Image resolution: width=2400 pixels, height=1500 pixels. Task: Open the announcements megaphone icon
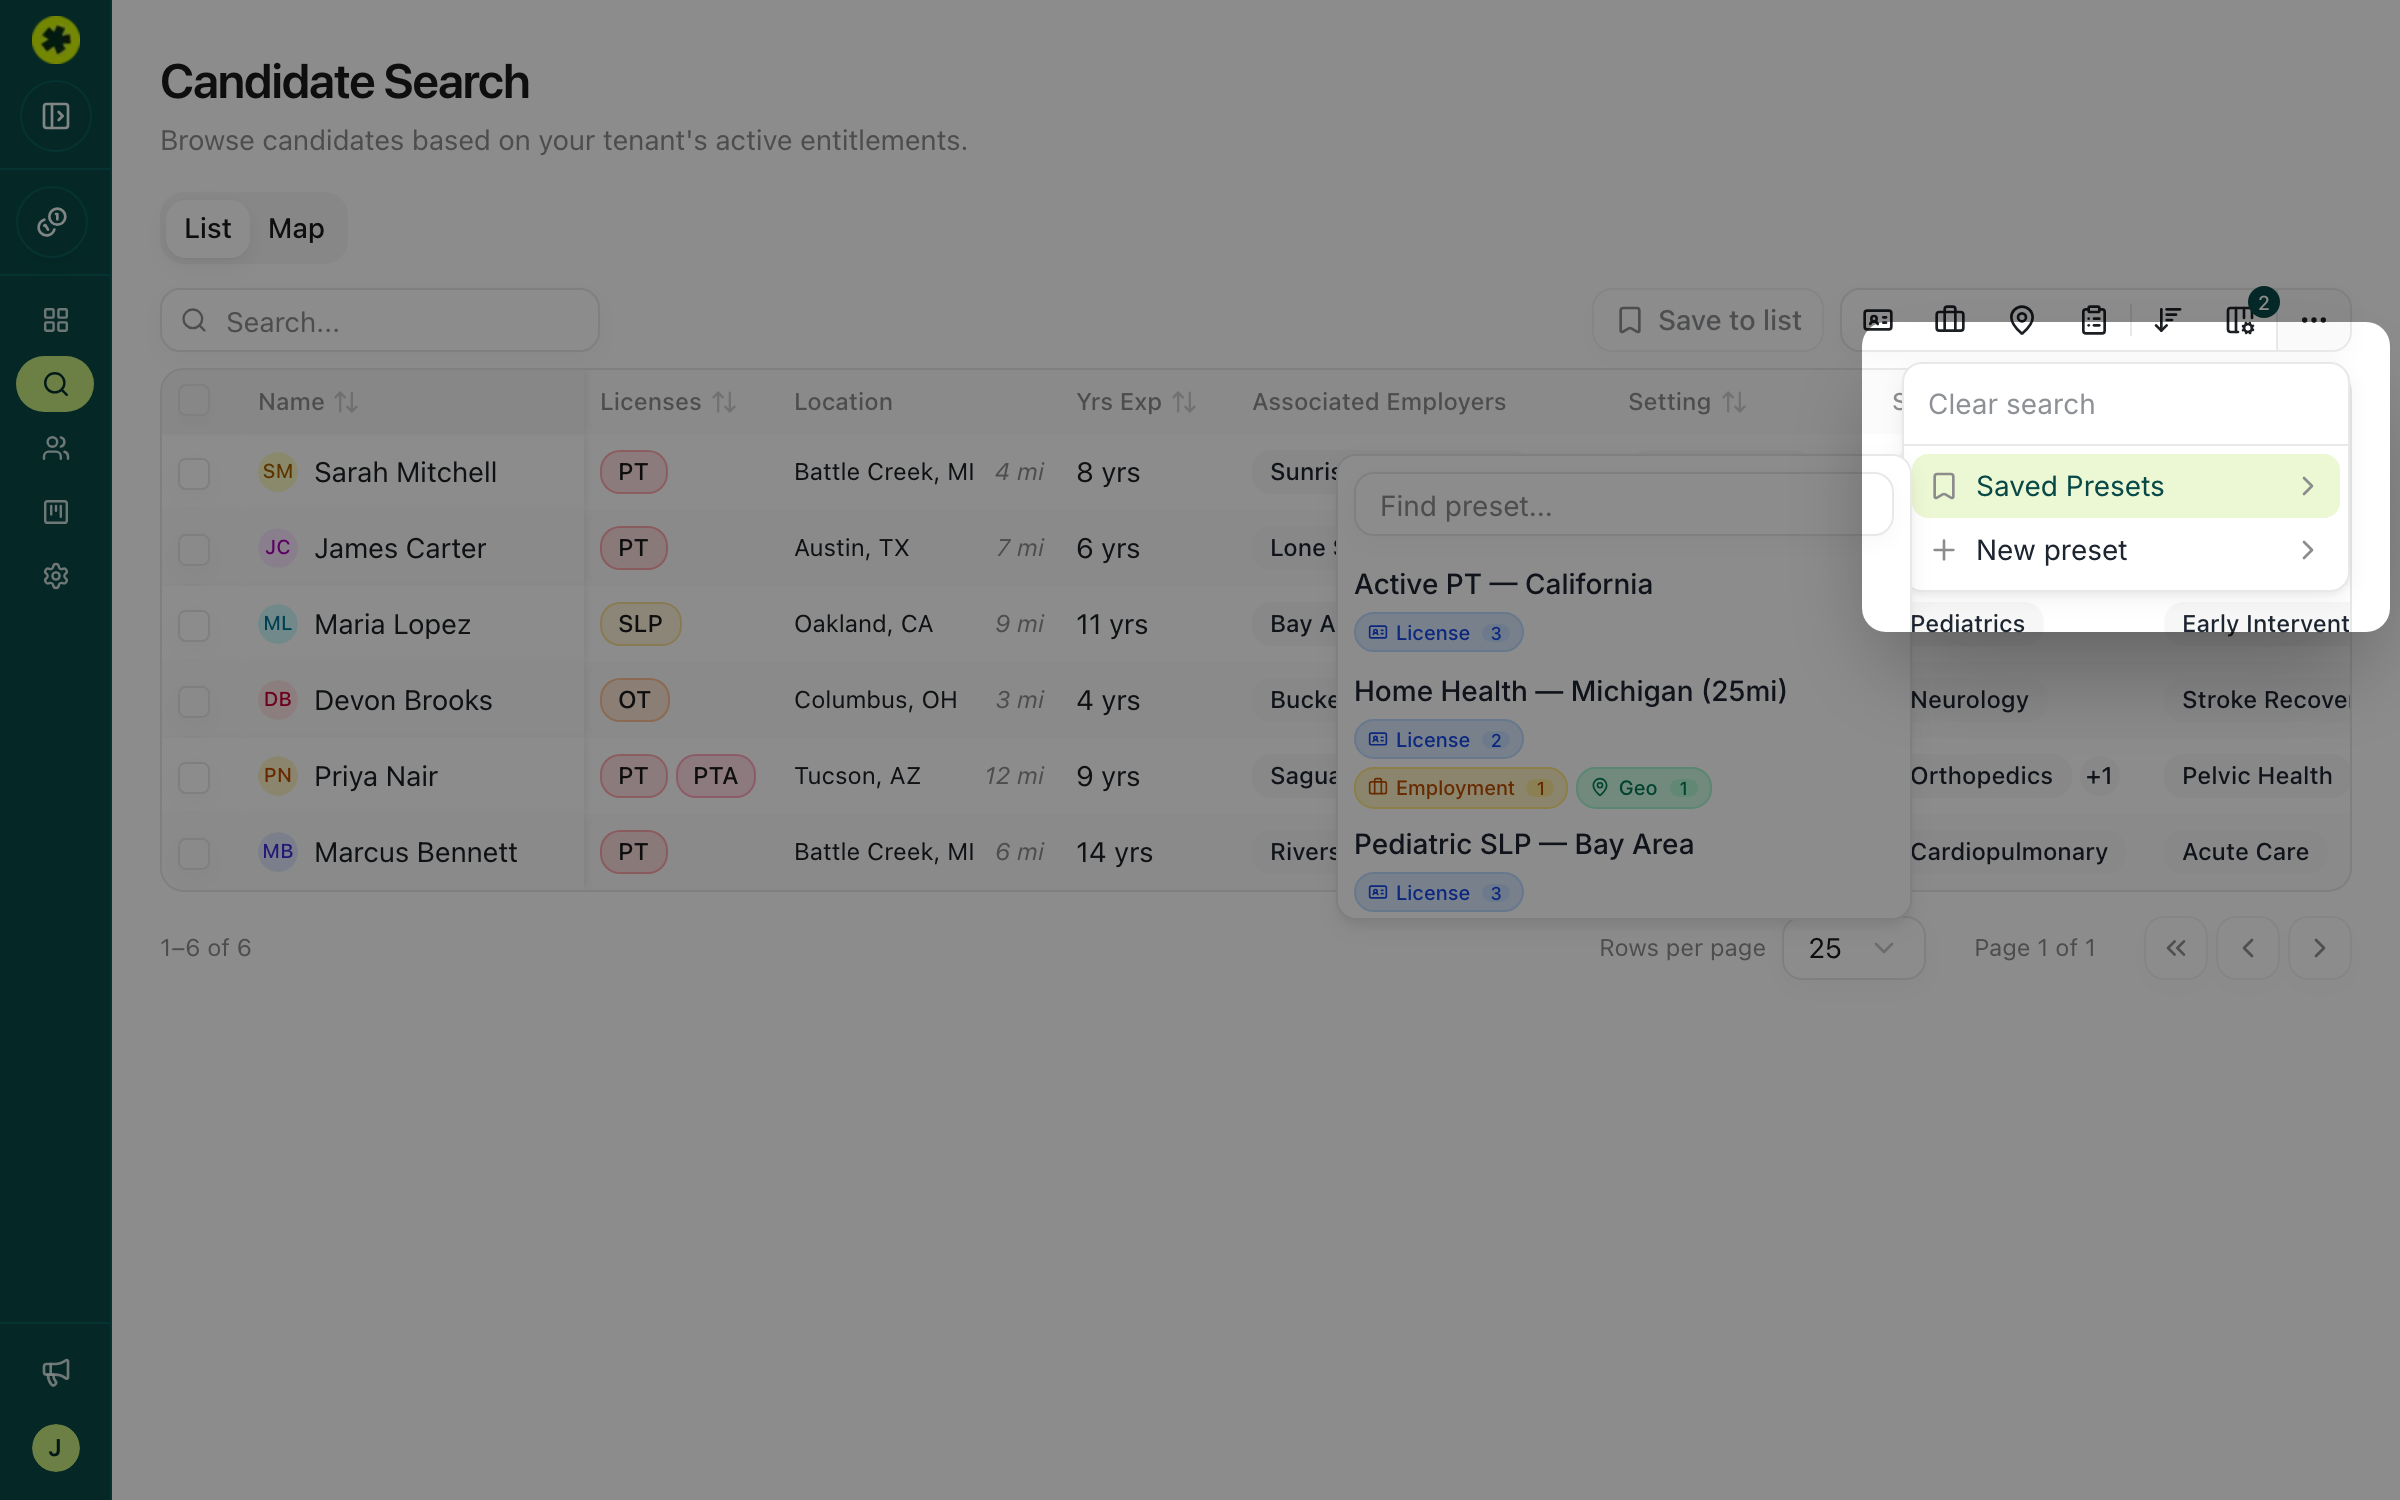(56, 1372)
